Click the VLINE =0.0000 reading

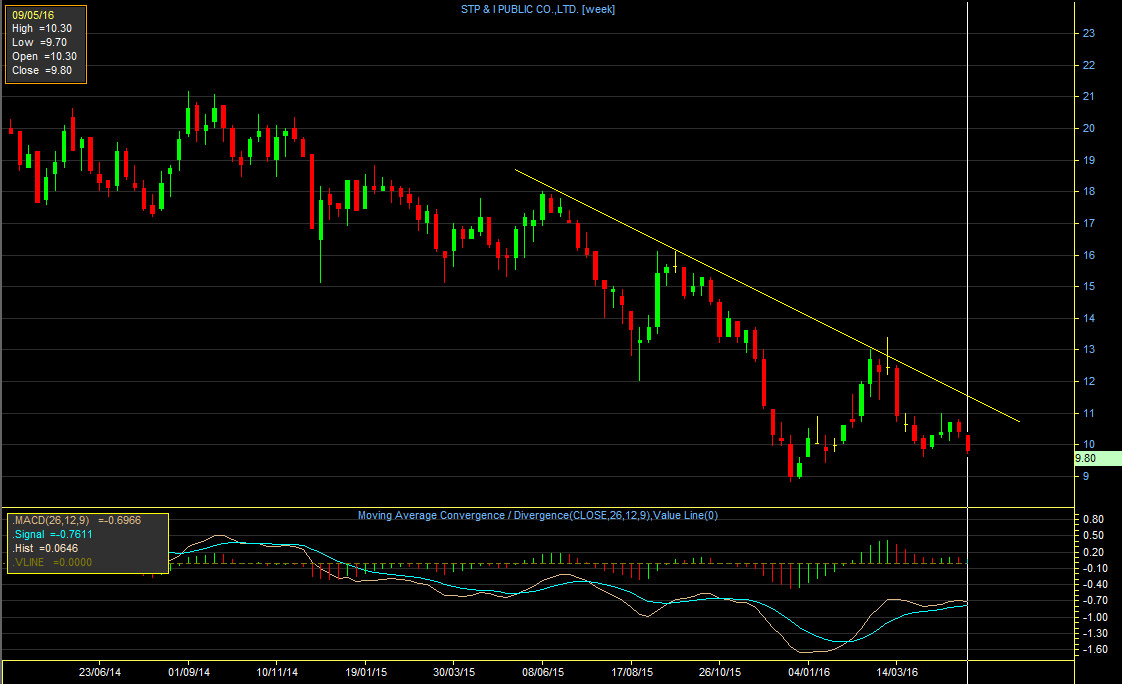[52, 562]
